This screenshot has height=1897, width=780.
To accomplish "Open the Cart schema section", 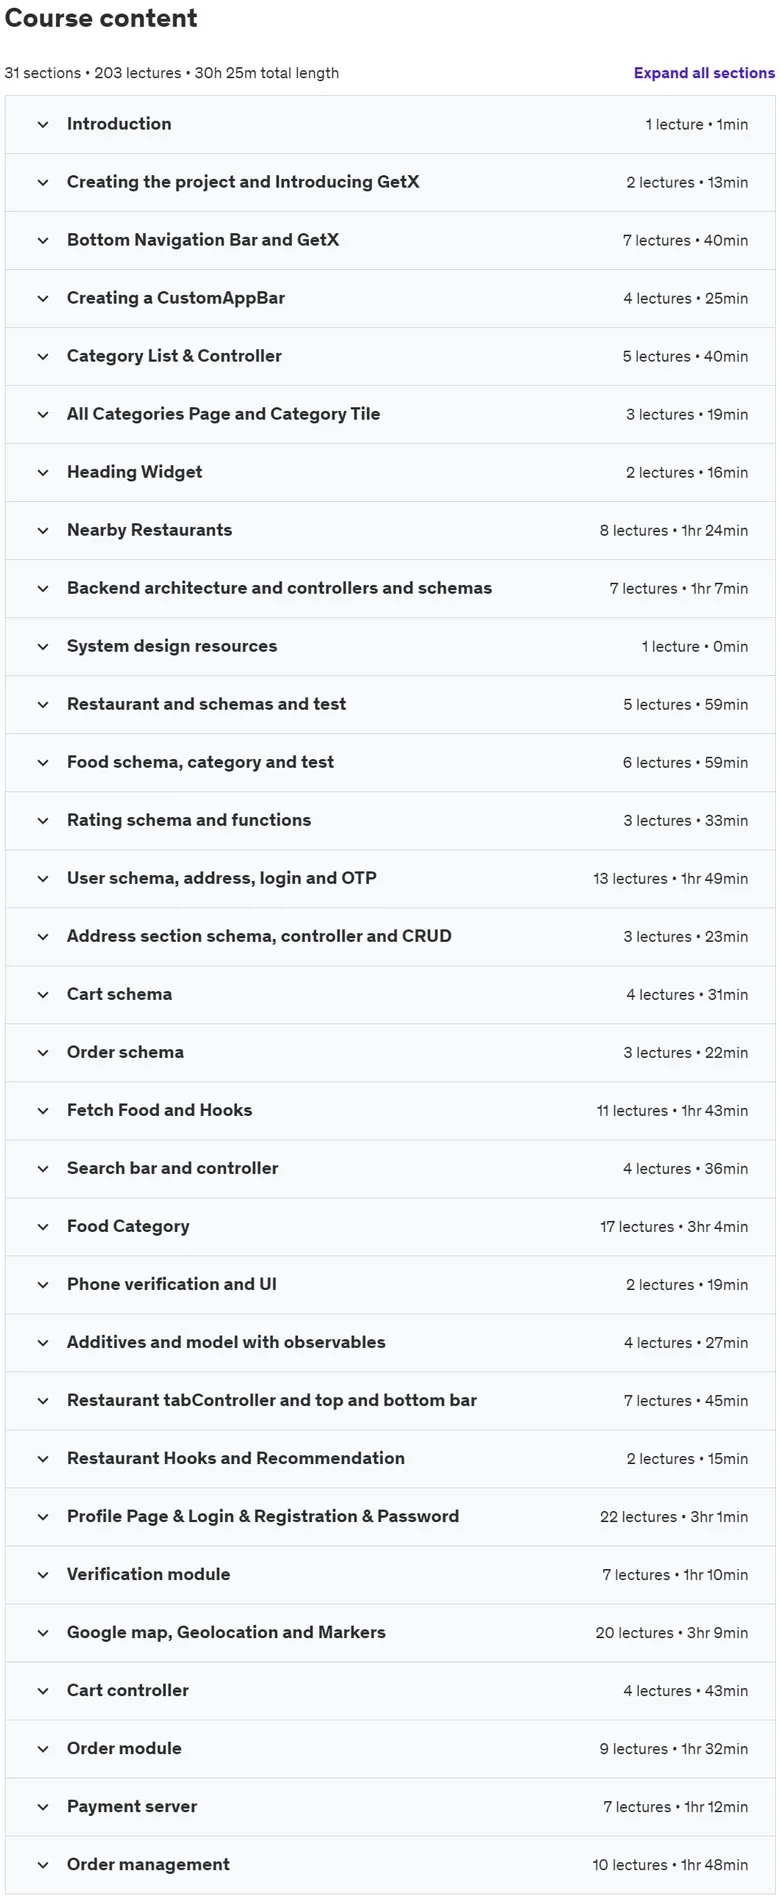I will 390,994.
